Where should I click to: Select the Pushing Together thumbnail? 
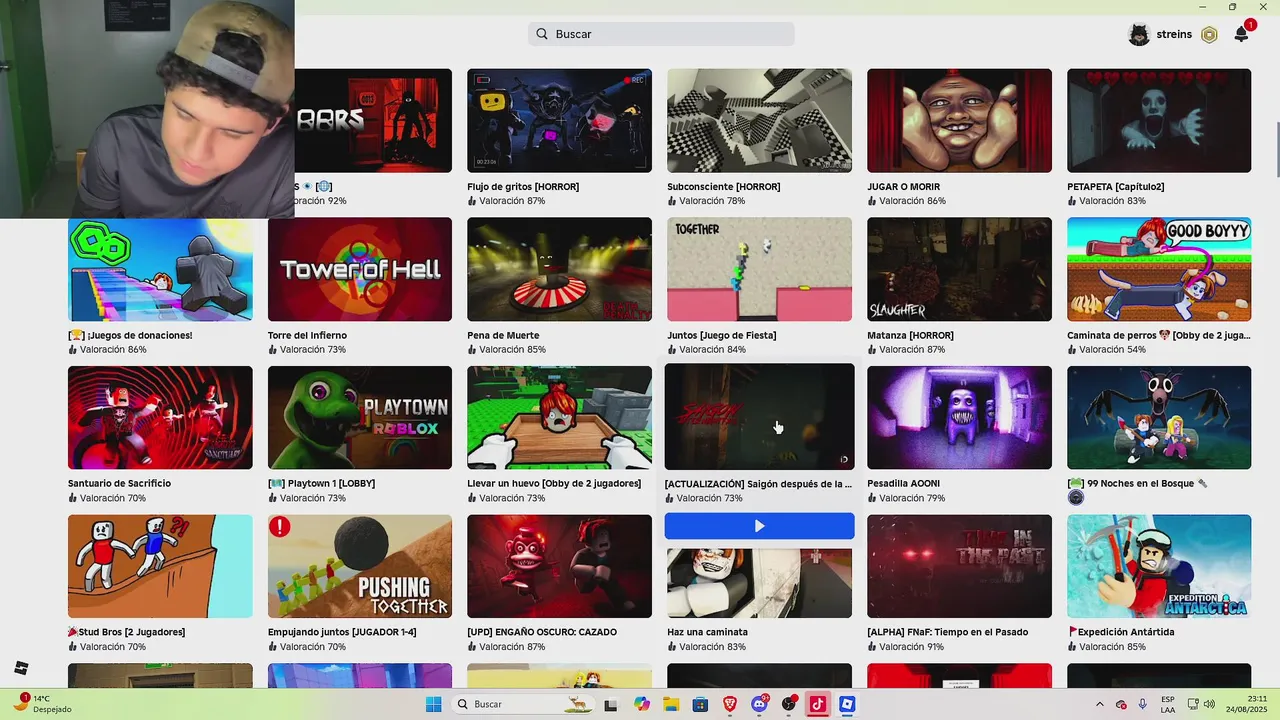pos(360,566)
